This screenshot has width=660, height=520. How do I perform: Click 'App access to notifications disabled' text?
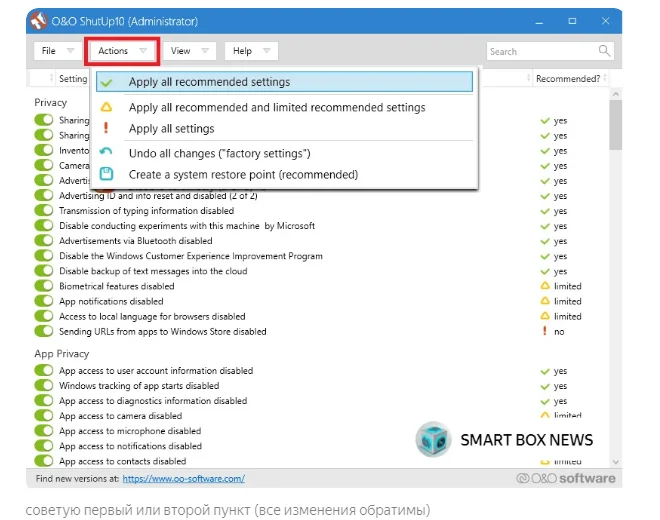point(130,446)
